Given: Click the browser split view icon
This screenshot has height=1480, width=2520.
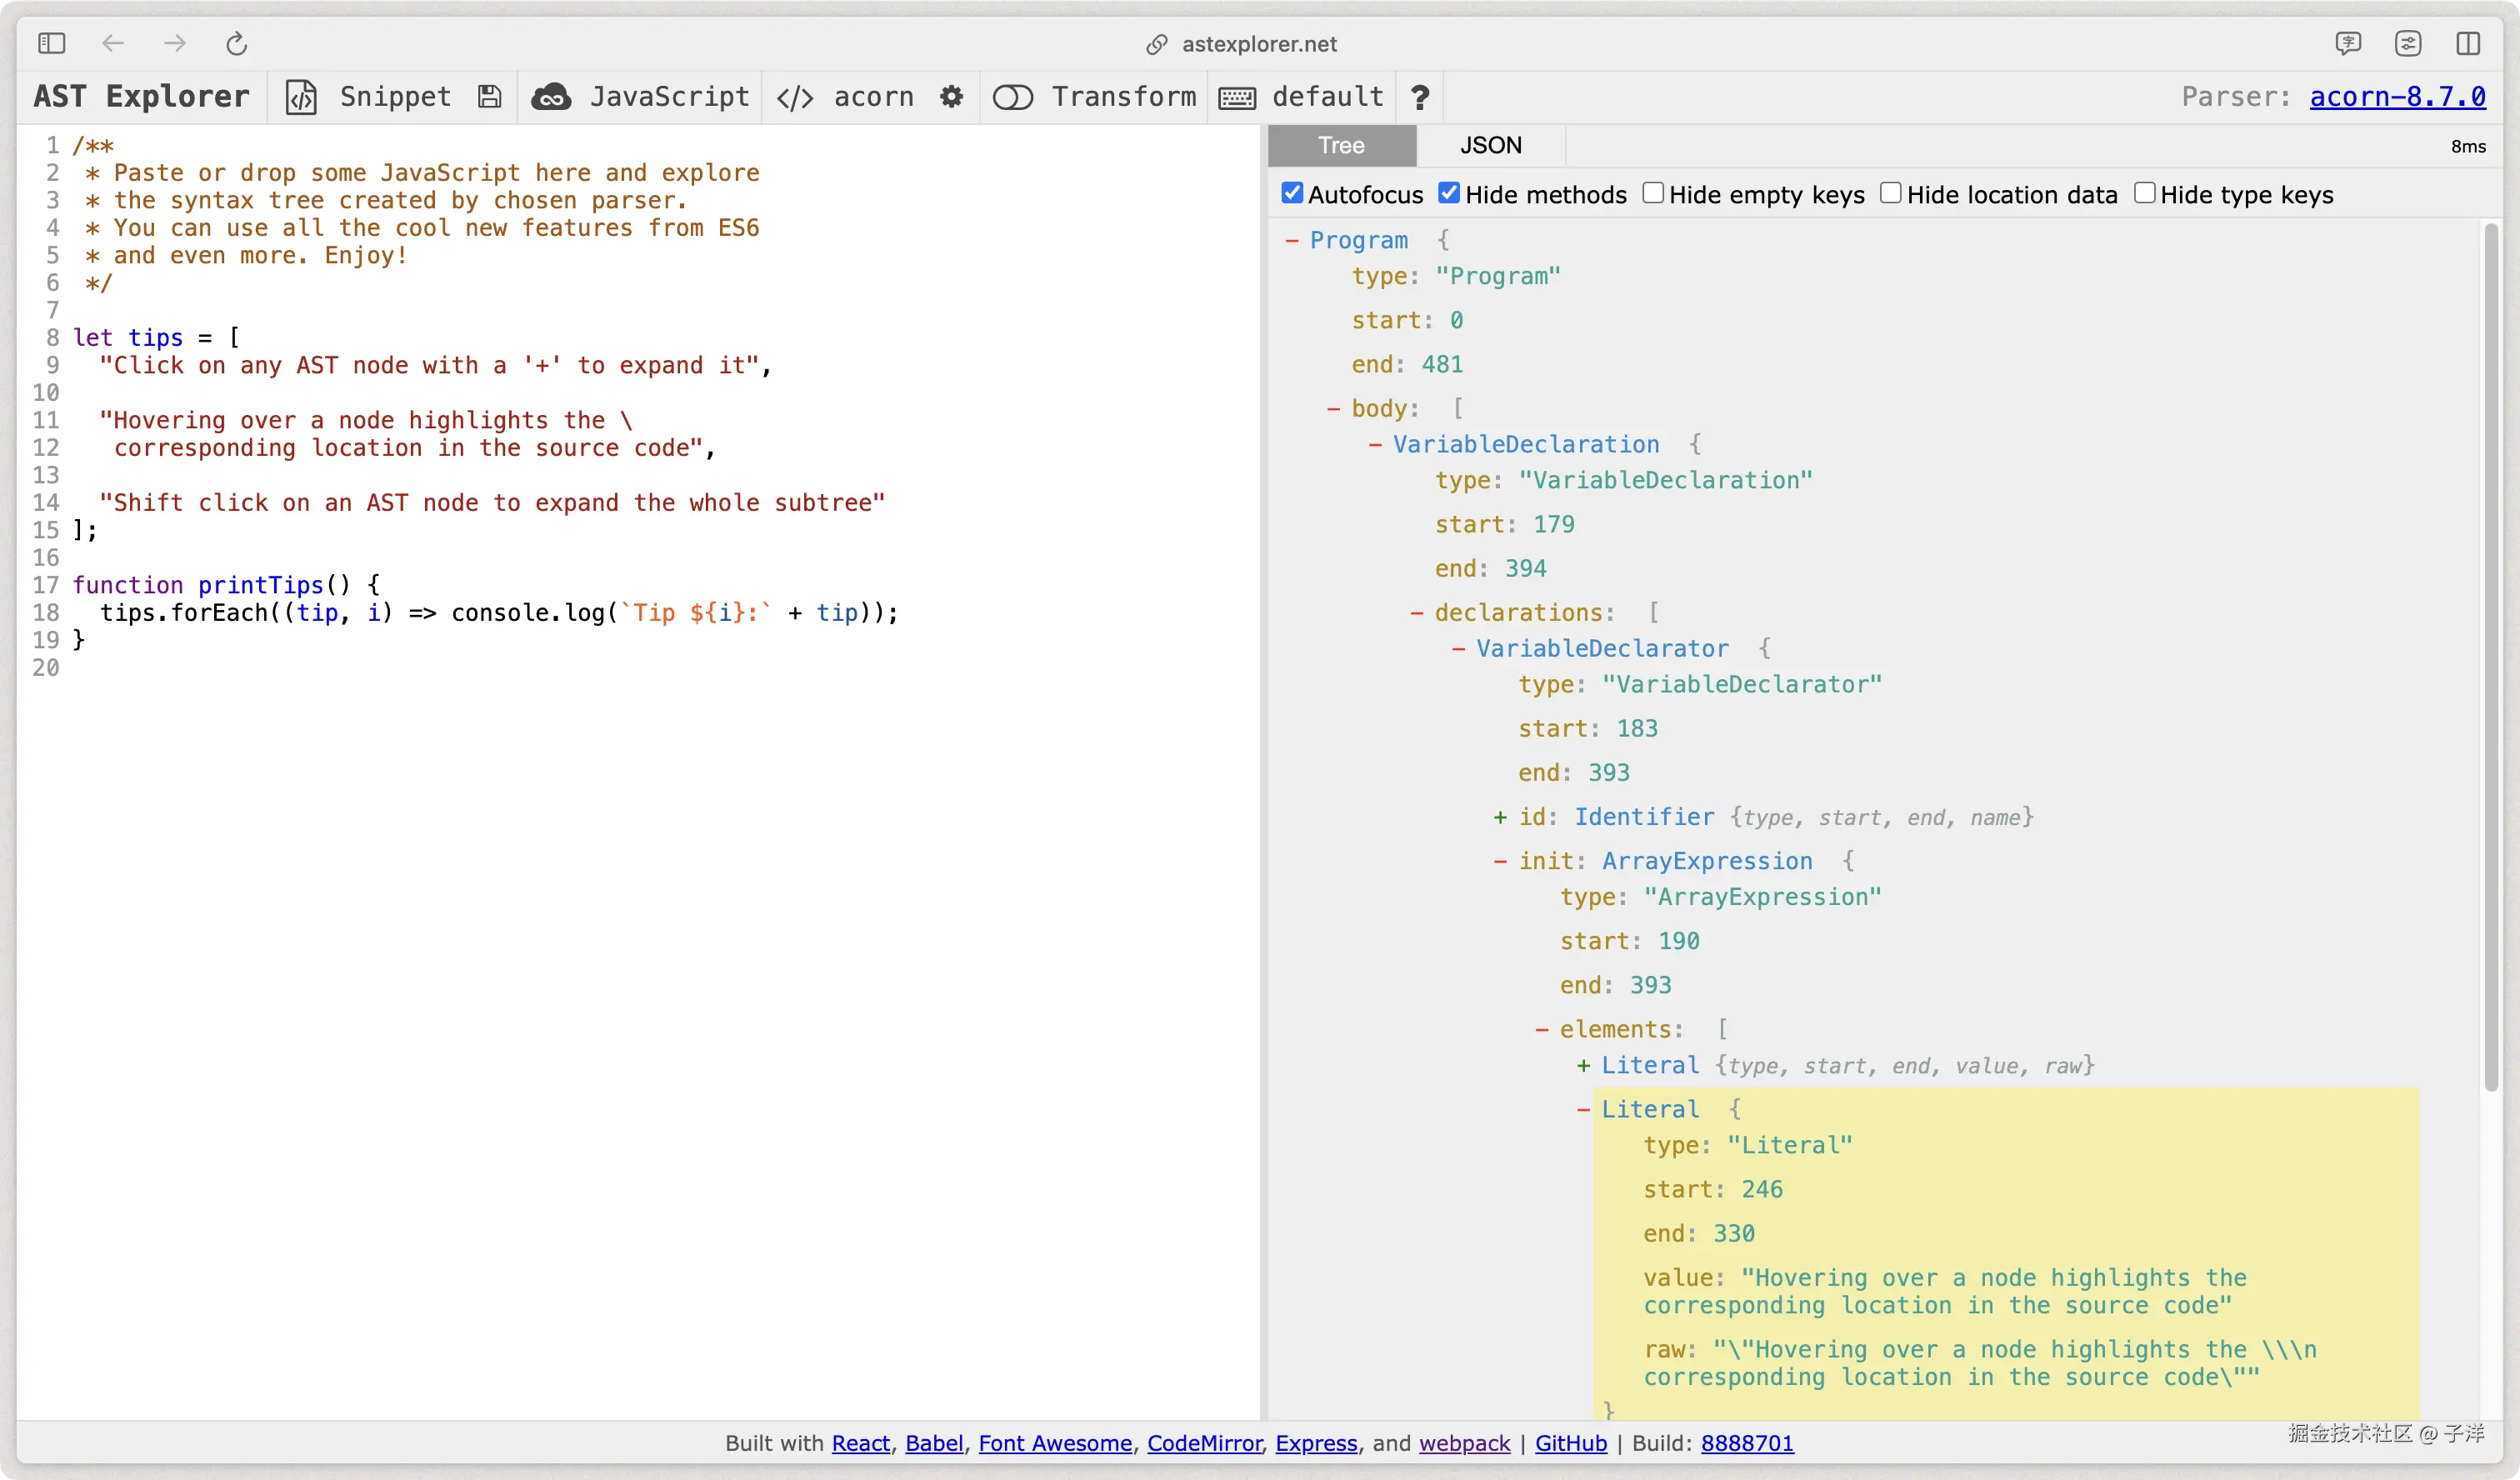Looking at the screenshot, I should click(2467, 44).
